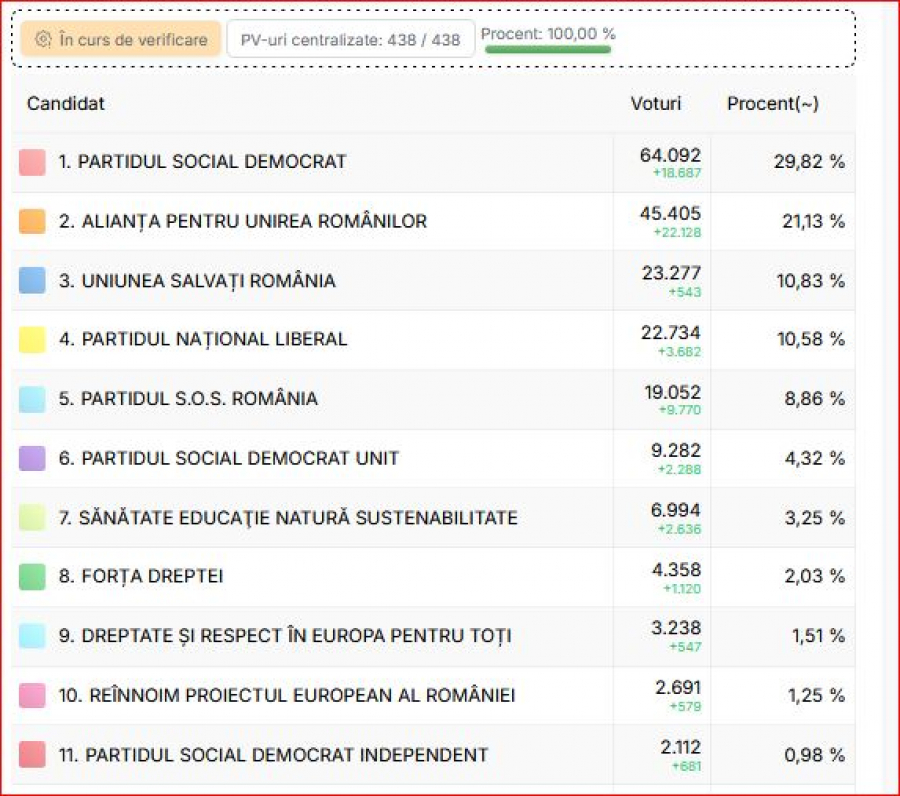Select '9. DREPTATE ȘI RESPECT ÎN EUROPA' name
Viewport: 900px width, 796px height.
[x=285, y=636]
